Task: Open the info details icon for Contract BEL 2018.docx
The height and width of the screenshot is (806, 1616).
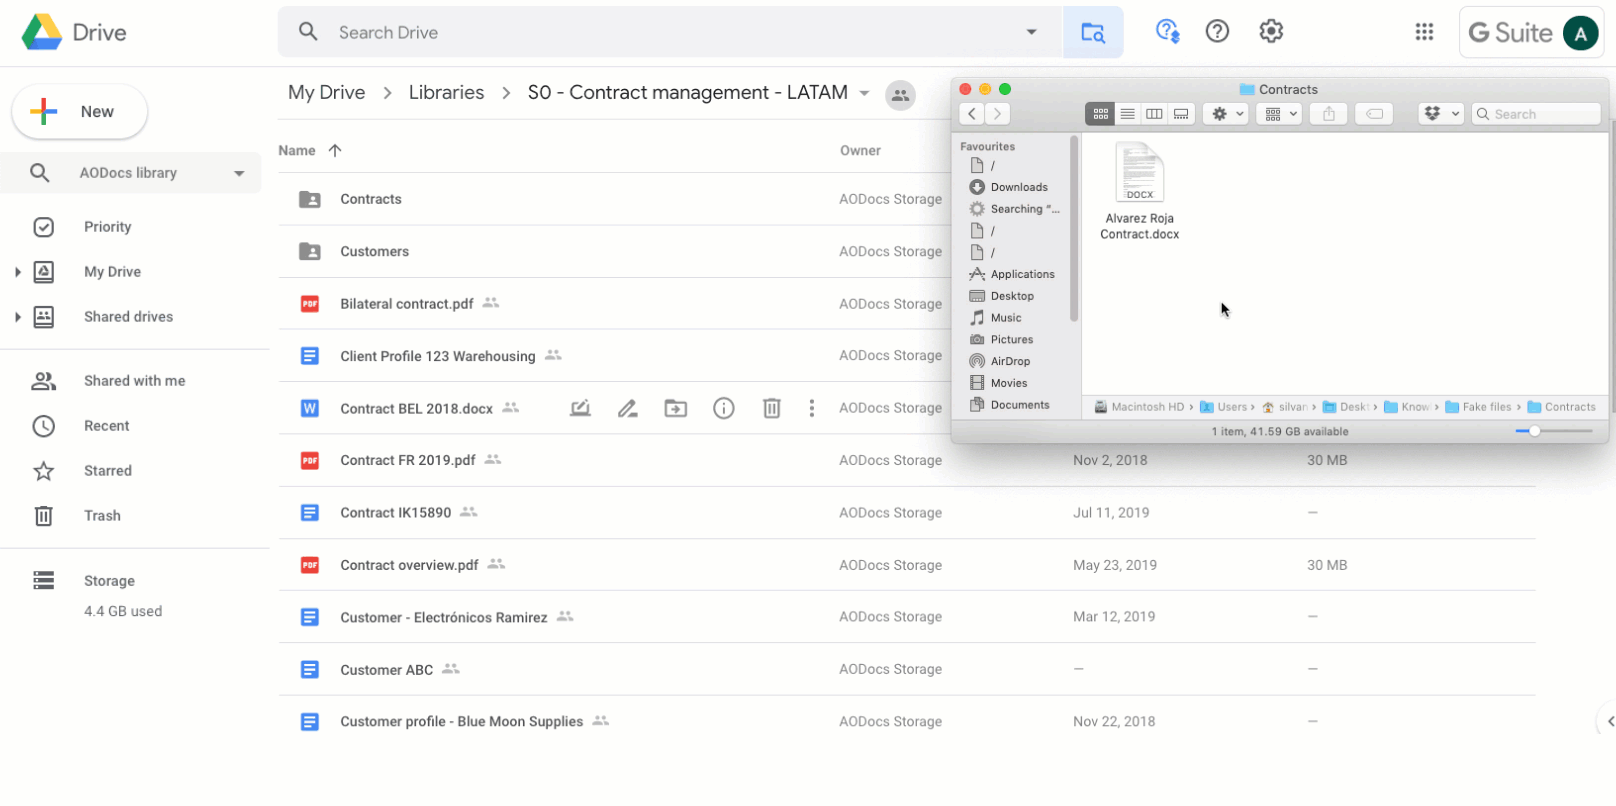Action: [x=724, y=408]
